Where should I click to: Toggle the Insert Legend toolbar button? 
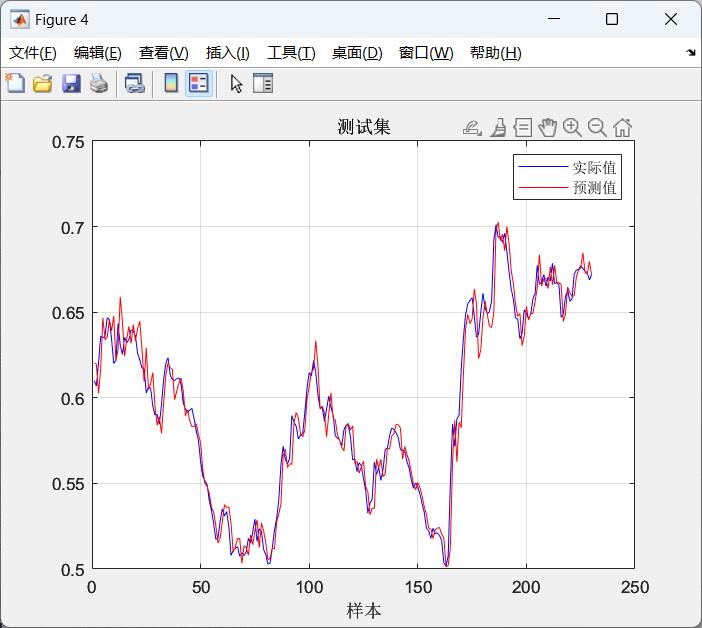coord(198,84)
